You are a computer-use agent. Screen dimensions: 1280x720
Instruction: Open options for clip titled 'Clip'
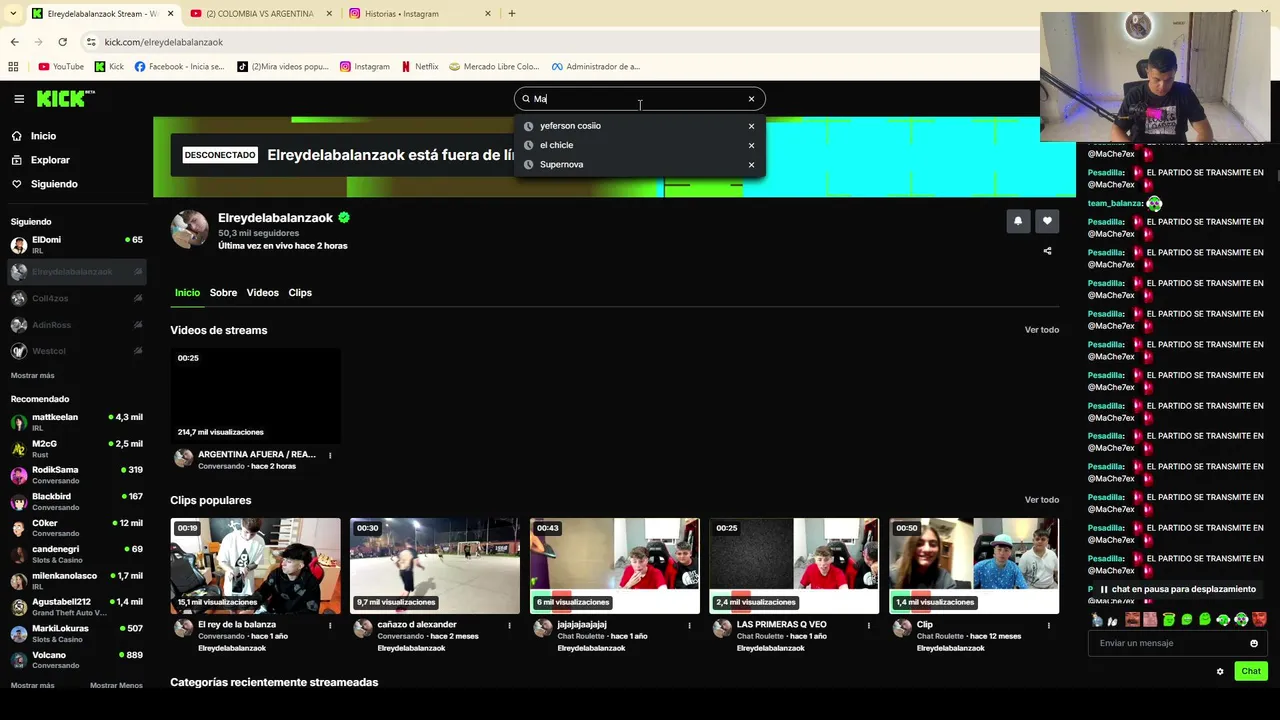(1048, 626)
